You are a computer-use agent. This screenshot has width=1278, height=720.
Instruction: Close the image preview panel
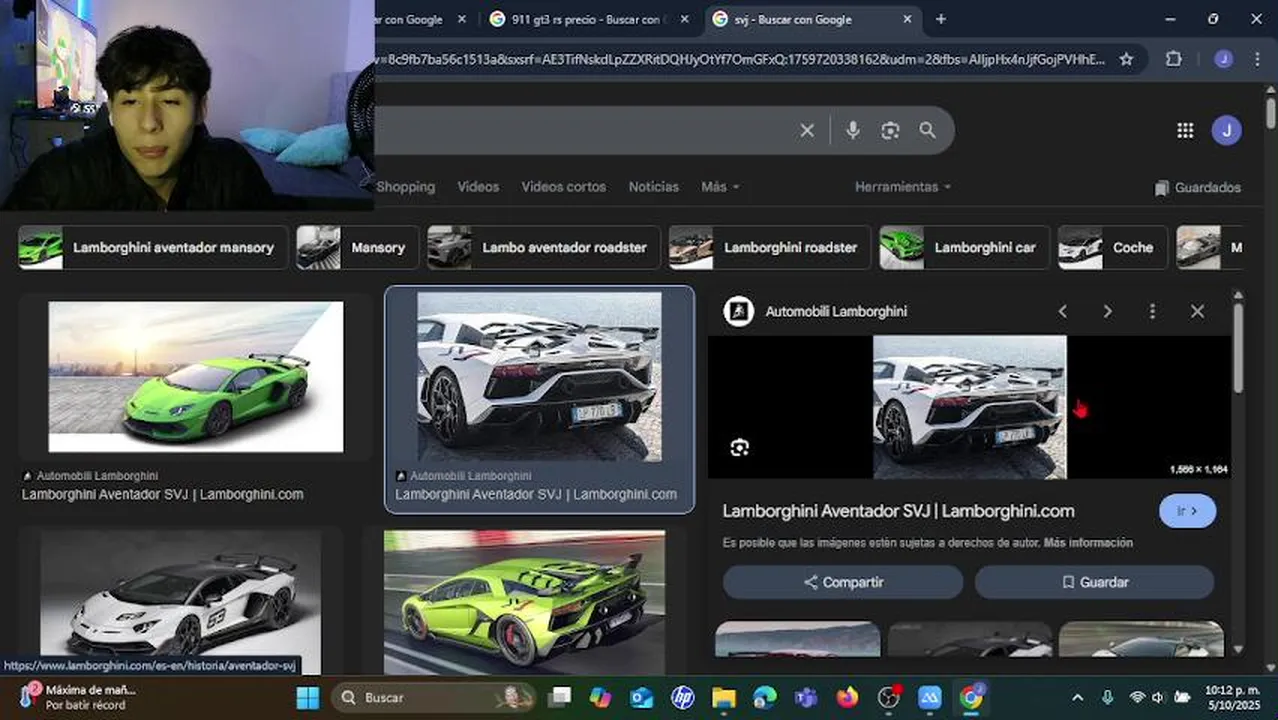pyautogui.click(x=1197, y=311)
